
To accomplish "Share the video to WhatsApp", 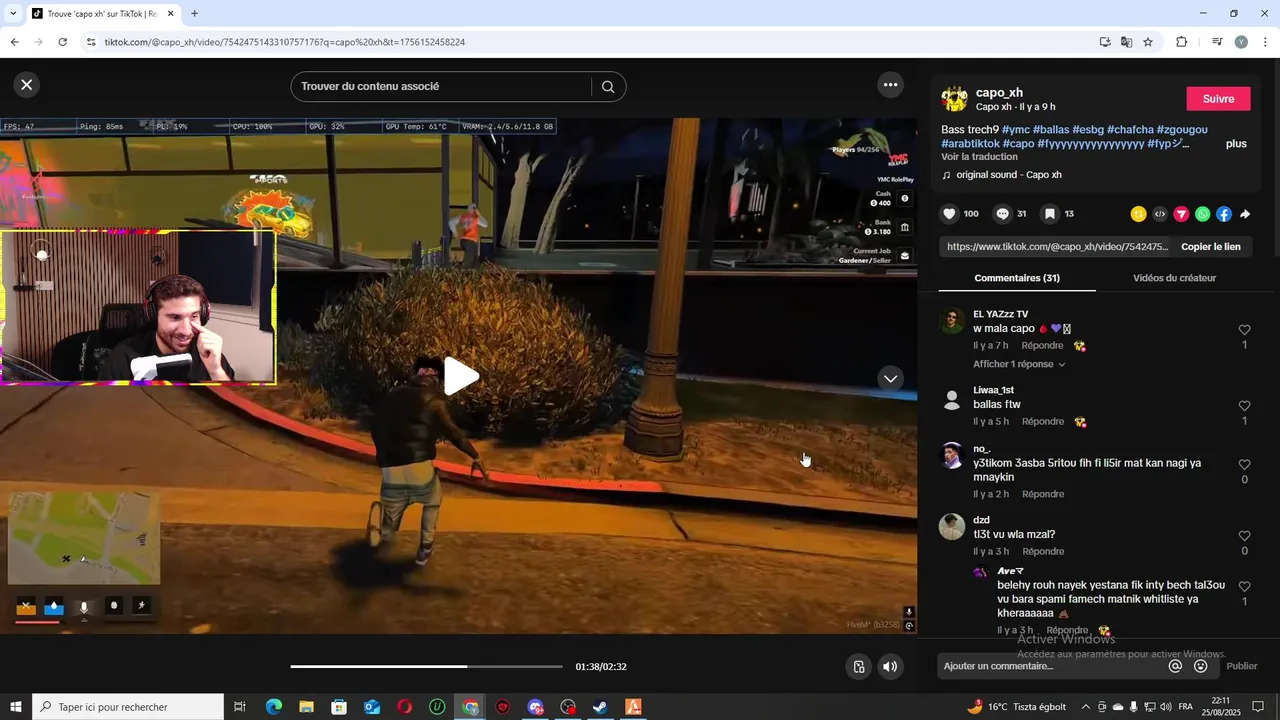I will click(x=1202, y=214).
